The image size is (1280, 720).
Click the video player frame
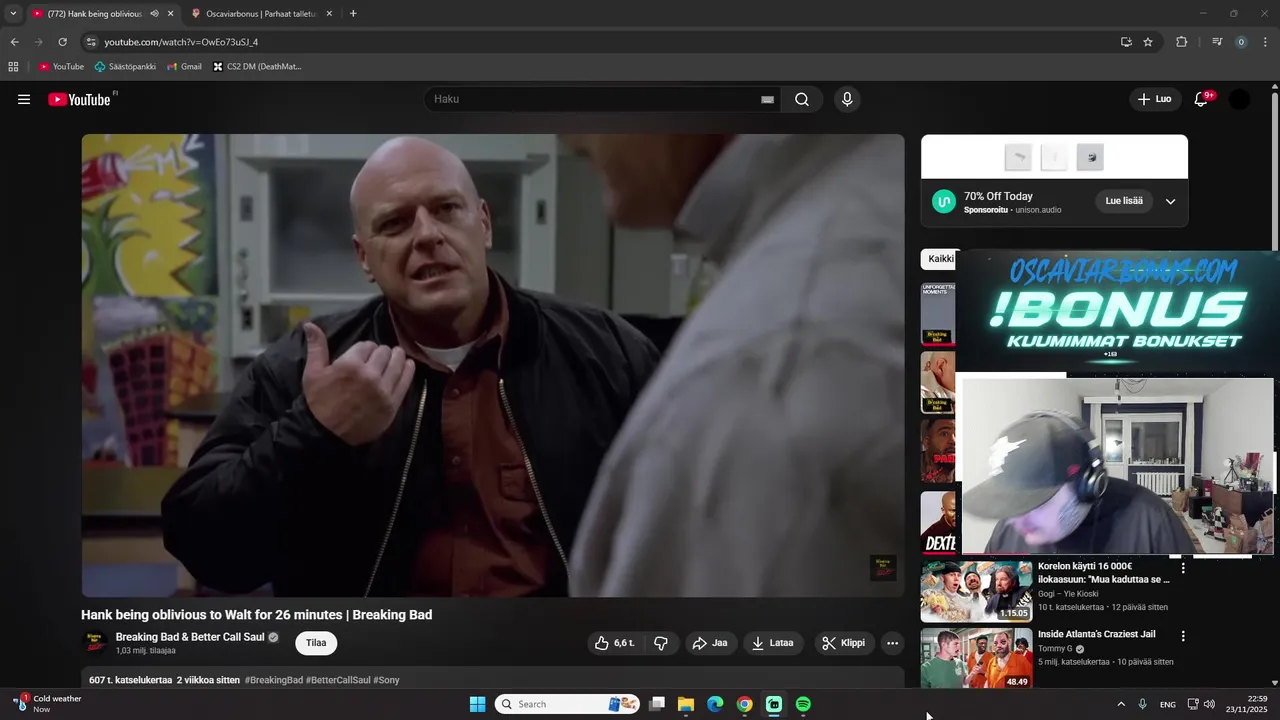point(493,365)
